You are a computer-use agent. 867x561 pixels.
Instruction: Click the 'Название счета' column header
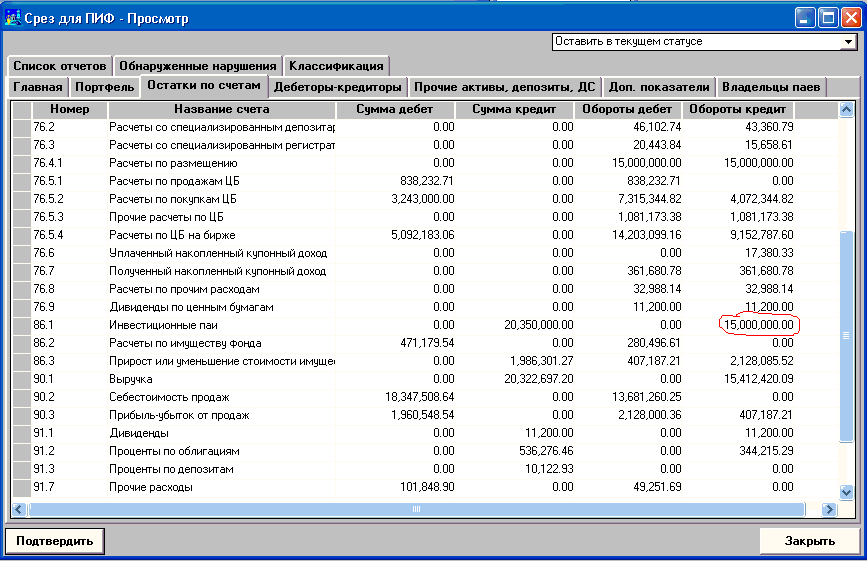click(222, 109)
